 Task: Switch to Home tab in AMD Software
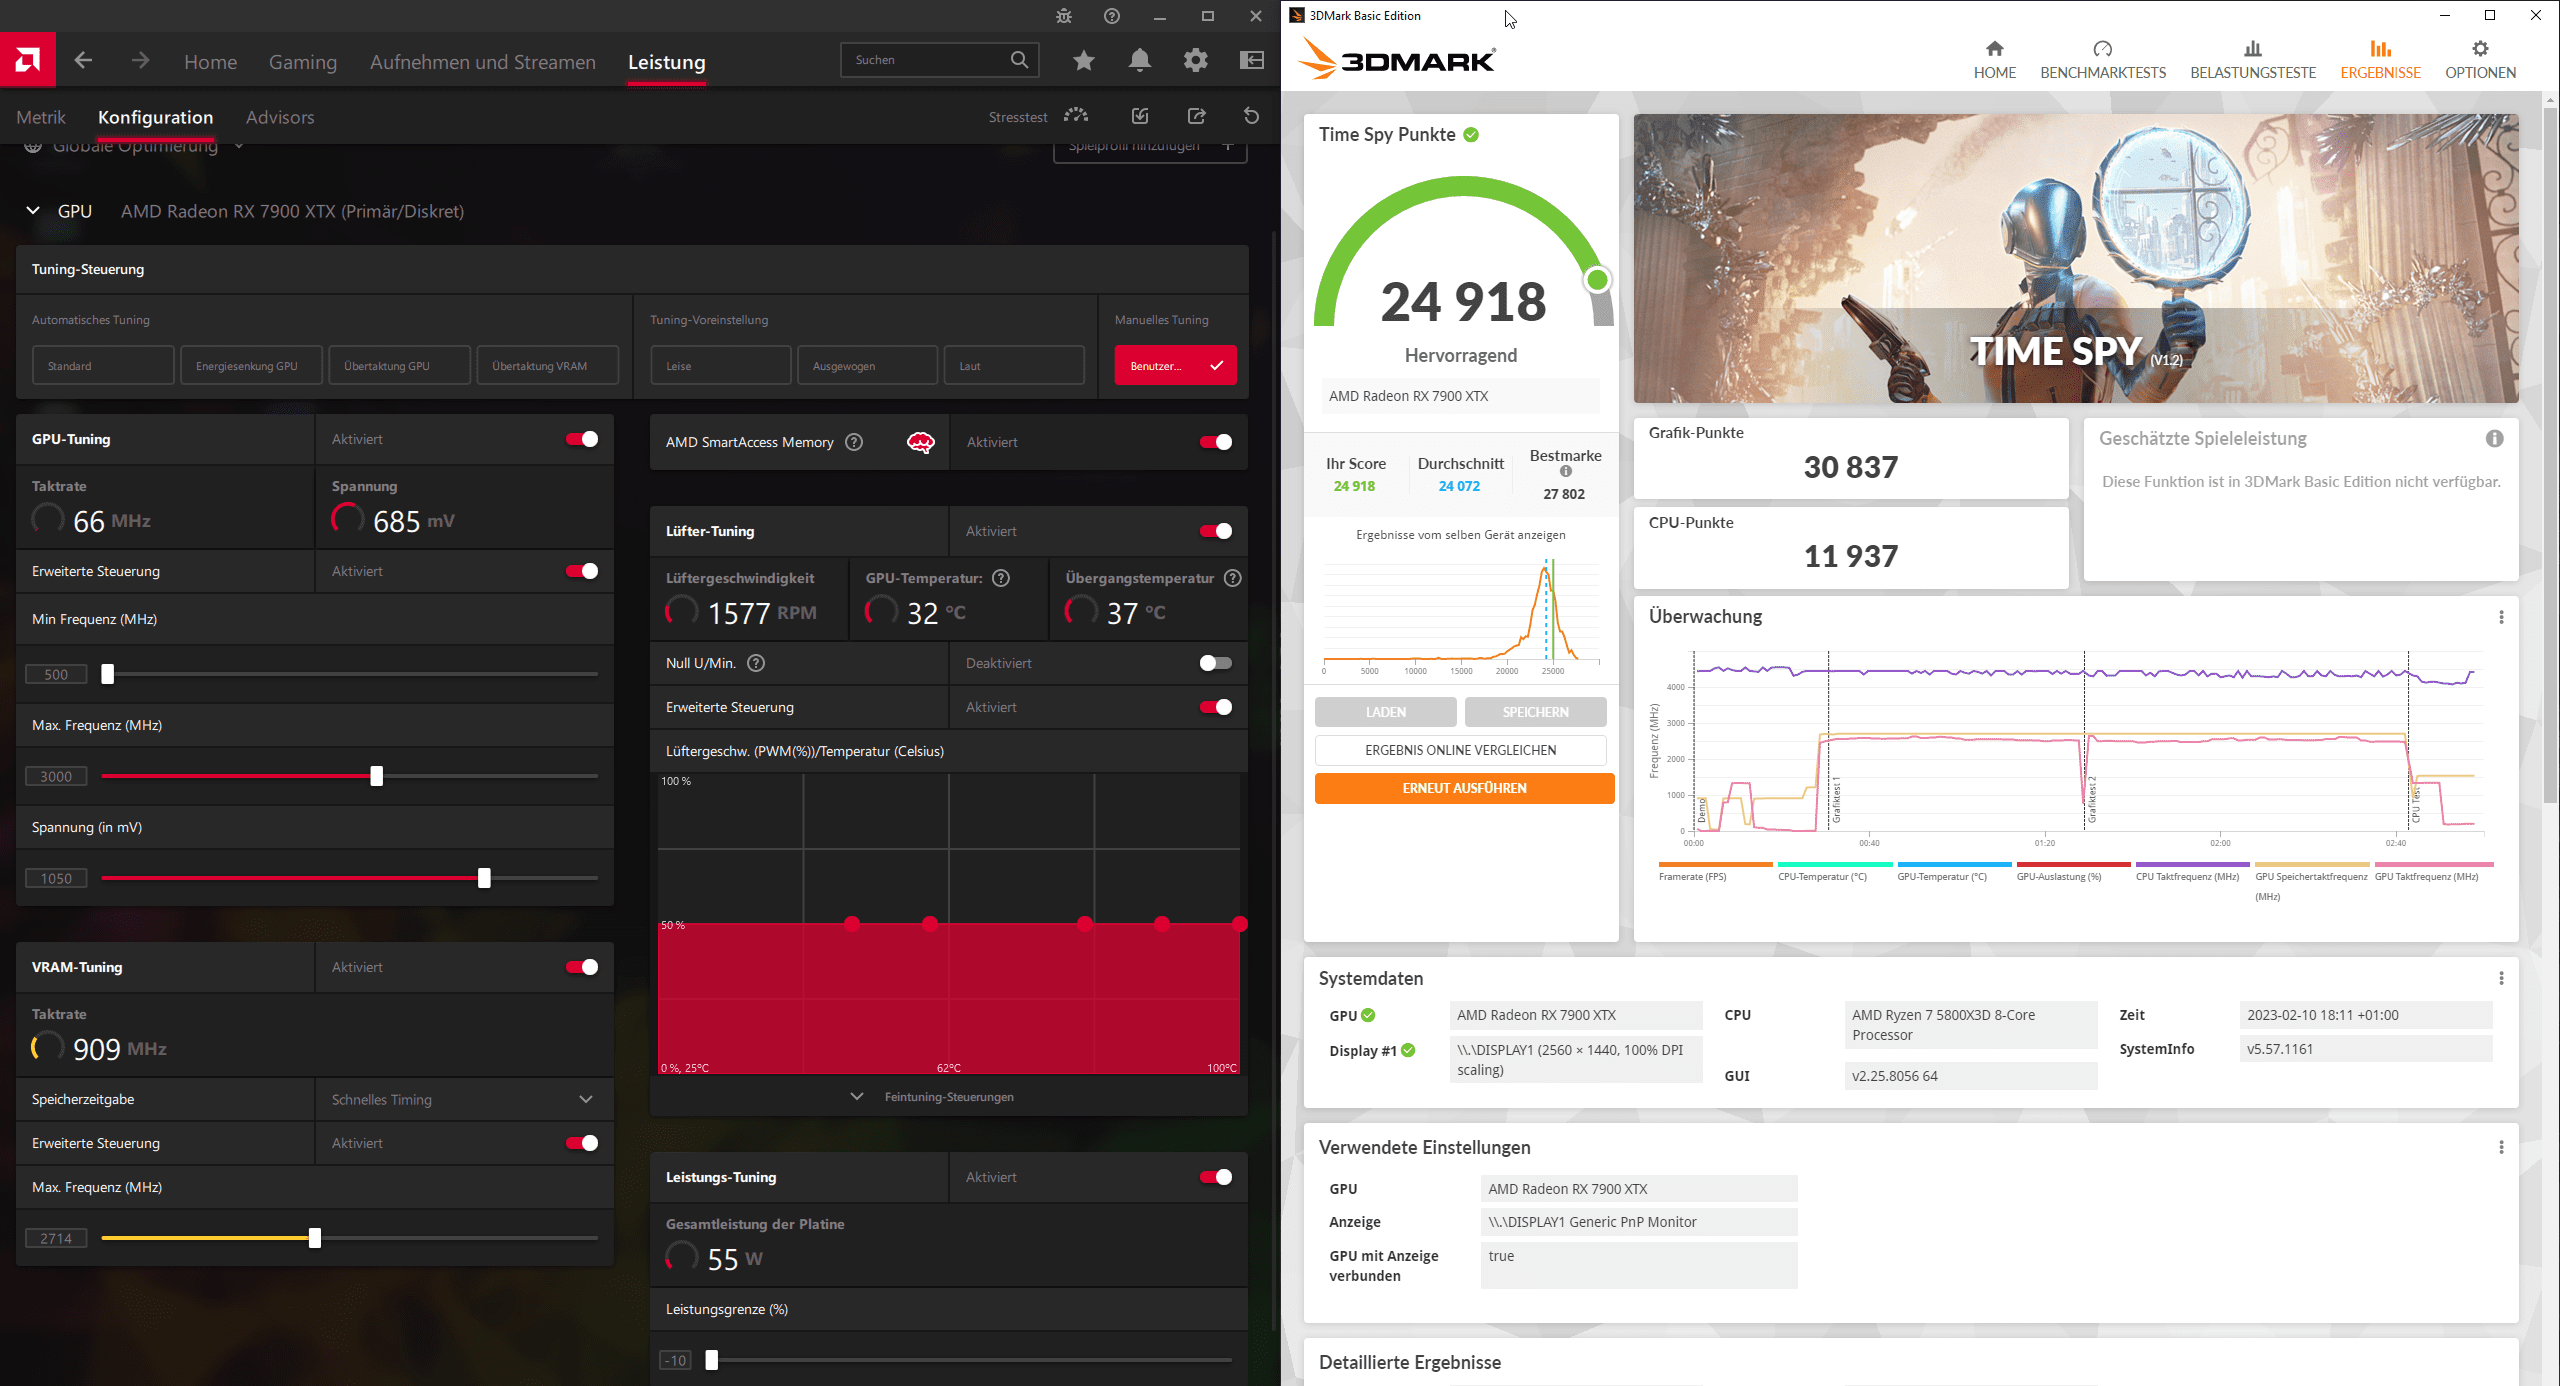click(x=210, y=62)
